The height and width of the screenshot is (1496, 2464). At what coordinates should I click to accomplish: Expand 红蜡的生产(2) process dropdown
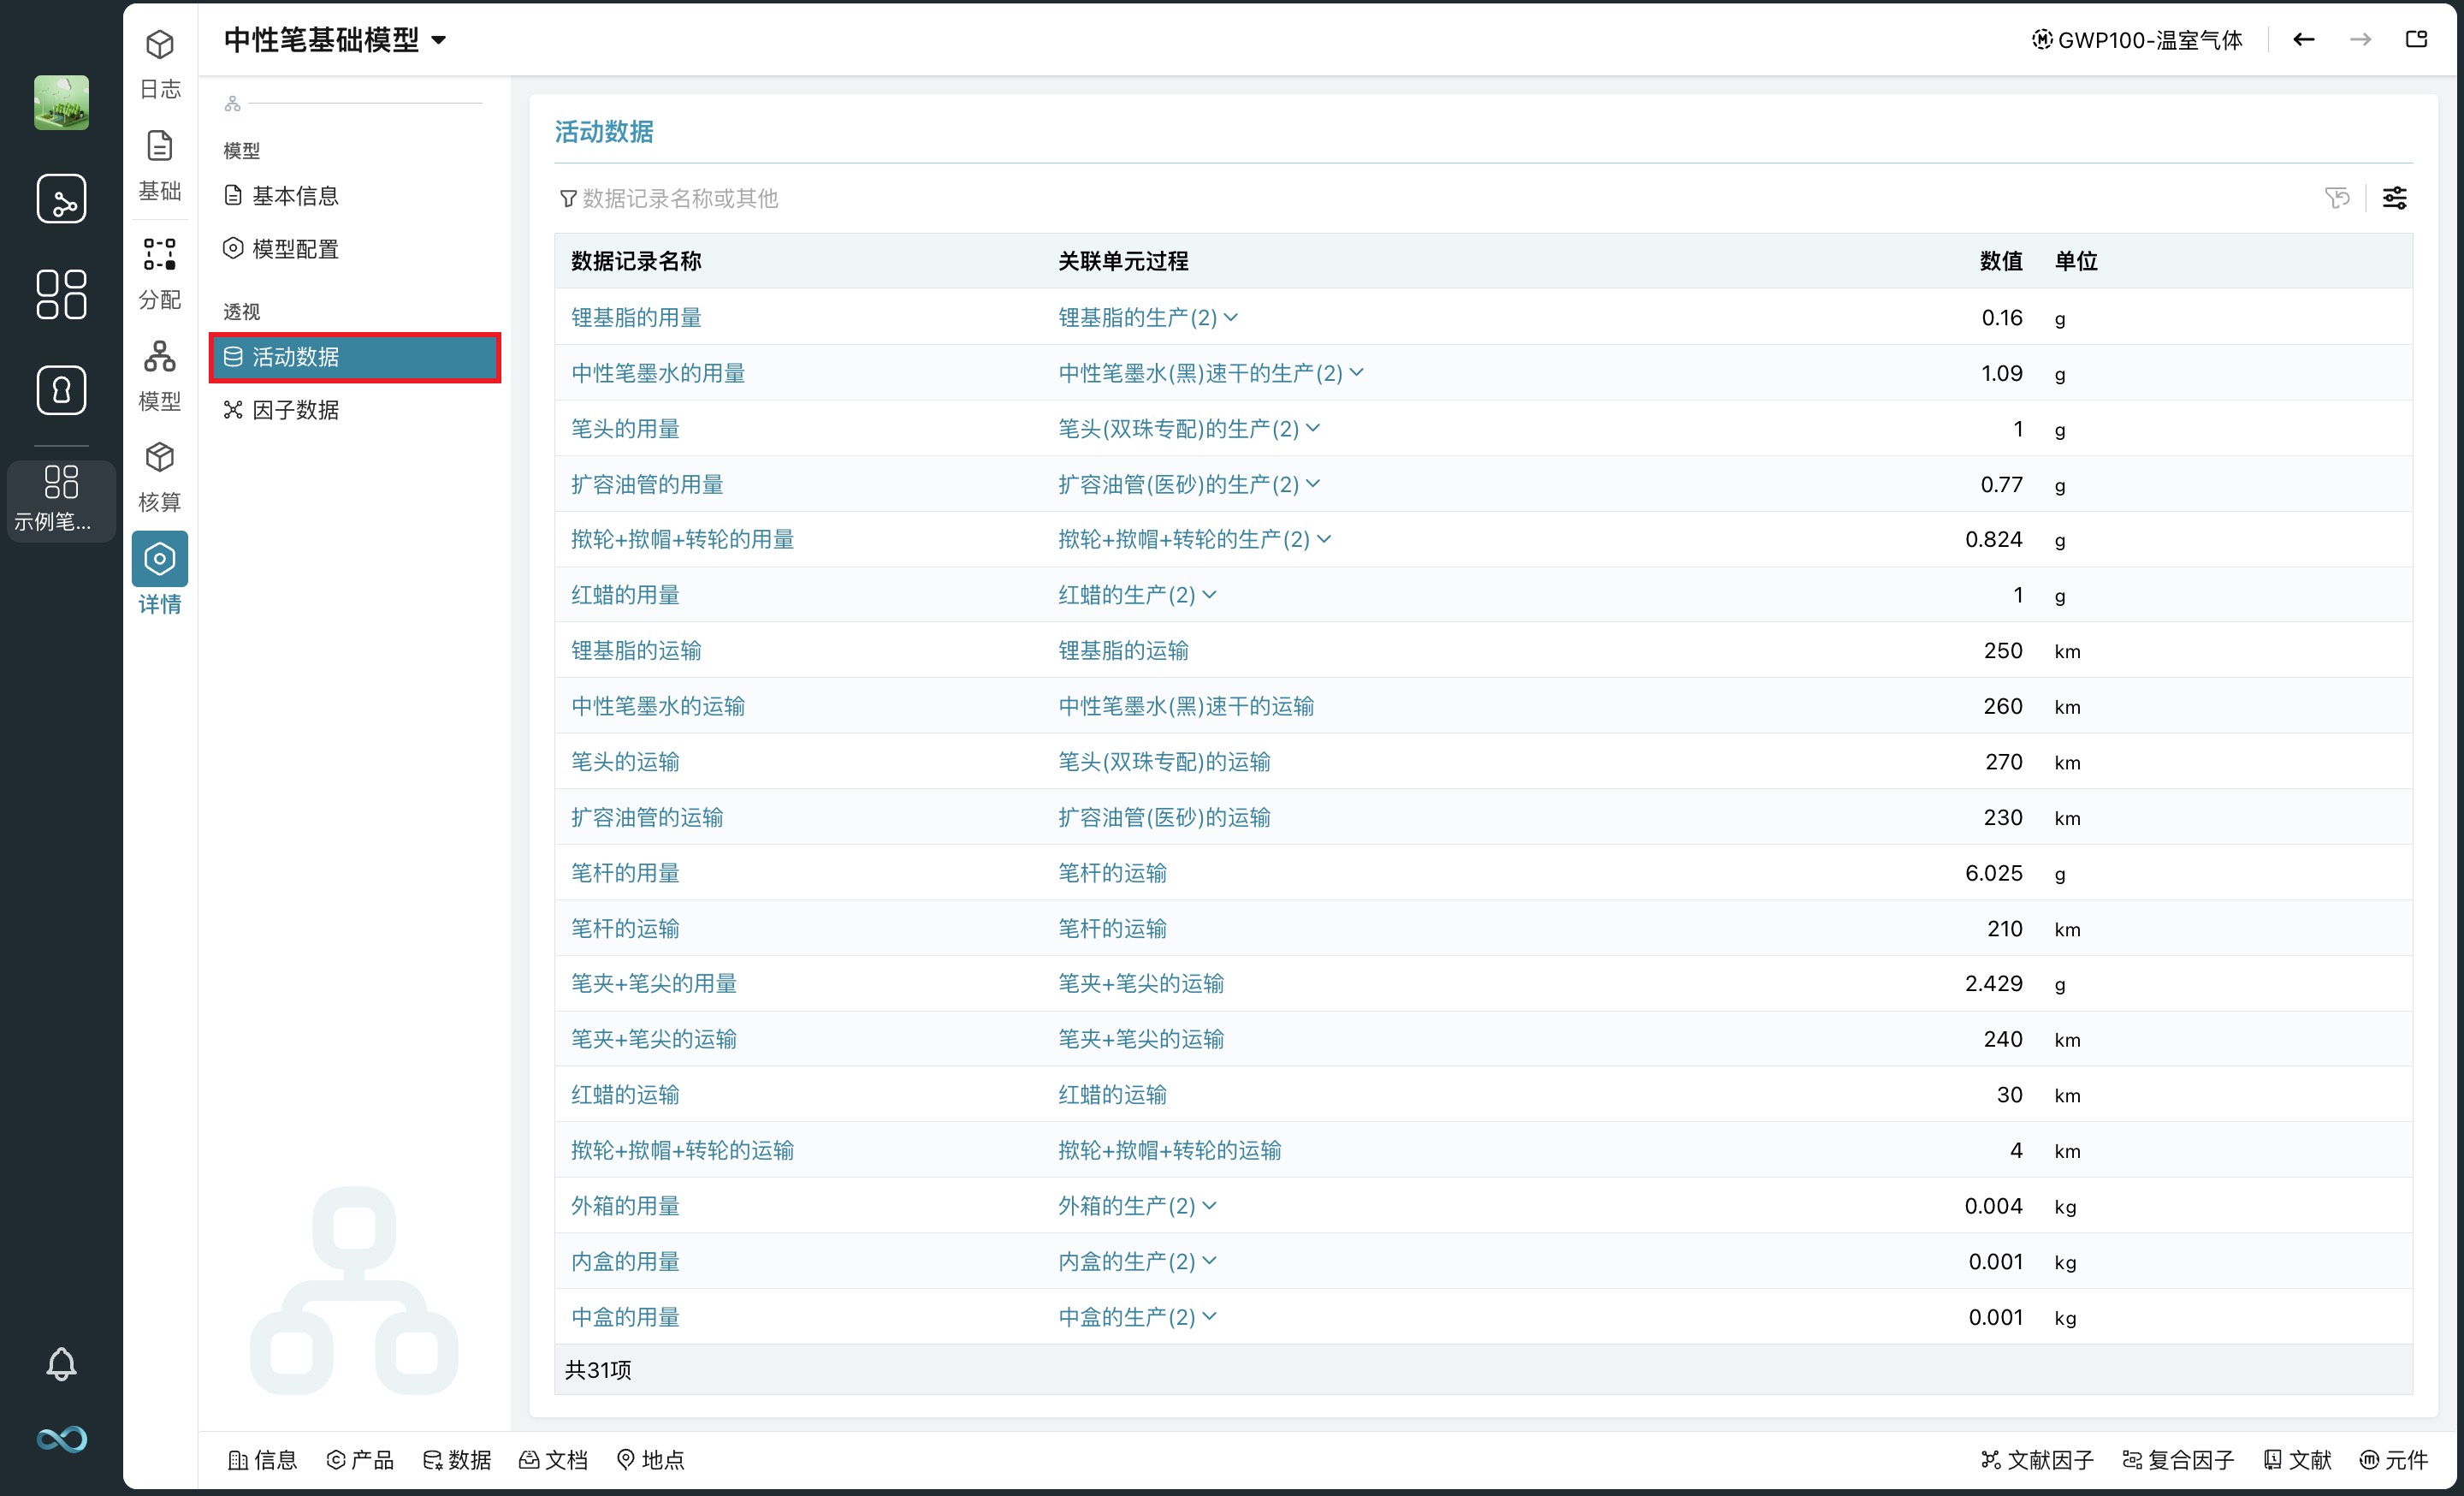[x=1209, y=594]
